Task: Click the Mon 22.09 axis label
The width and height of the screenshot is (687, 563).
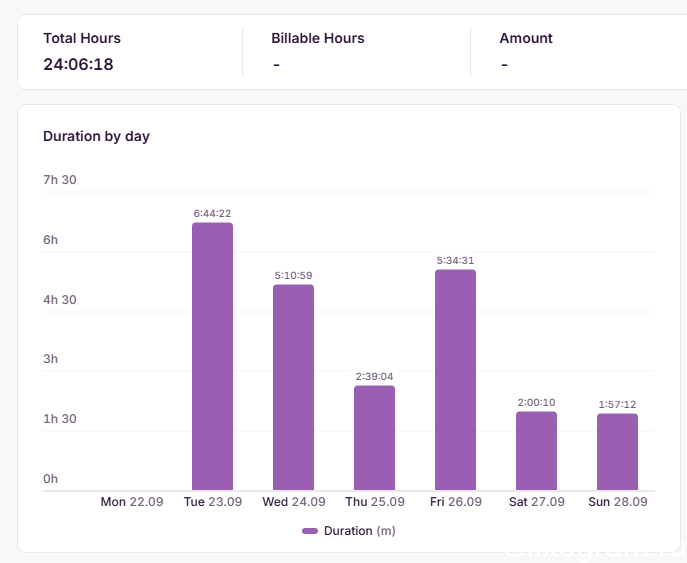Action: (x=132, y=502)
